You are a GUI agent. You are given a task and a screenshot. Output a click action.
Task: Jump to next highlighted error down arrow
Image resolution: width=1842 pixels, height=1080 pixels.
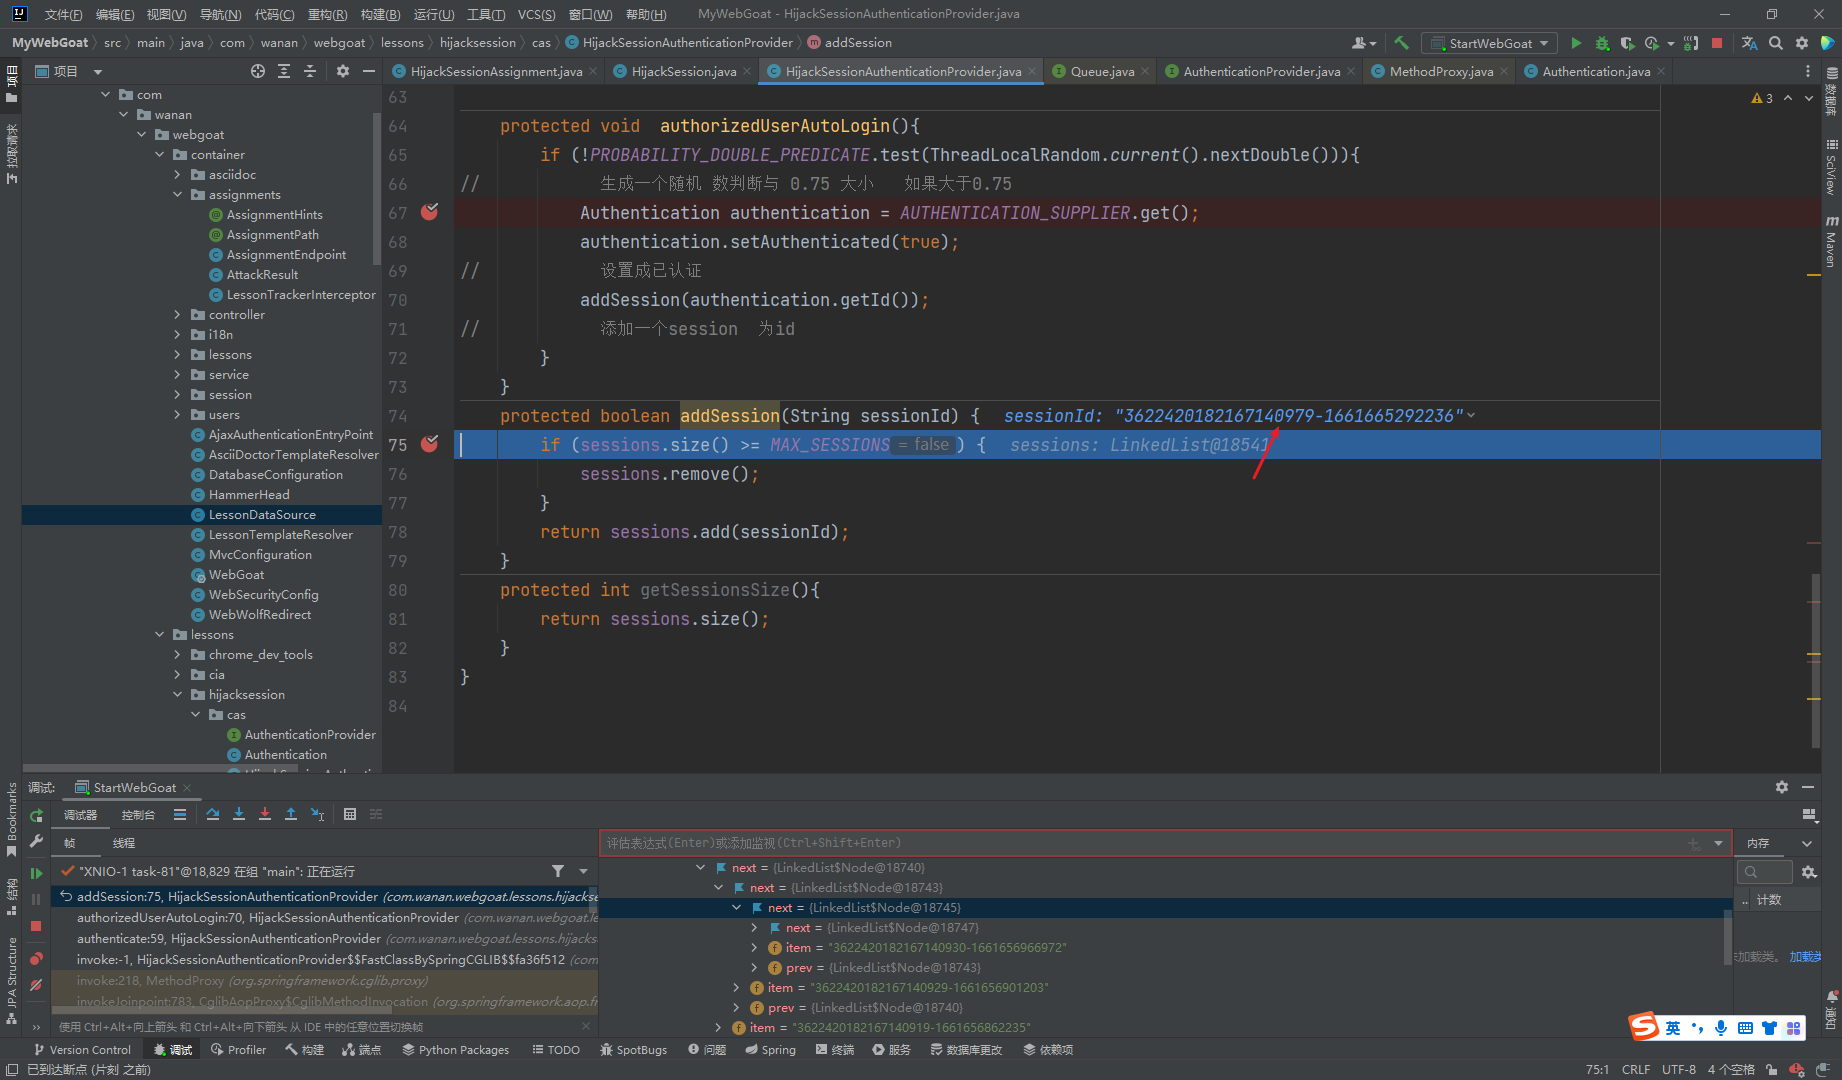(1809, 98)
